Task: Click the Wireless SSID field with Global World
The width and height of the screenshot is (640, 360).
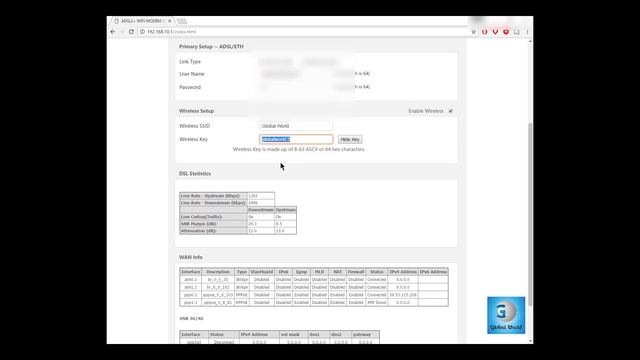Action: point(296,126)
